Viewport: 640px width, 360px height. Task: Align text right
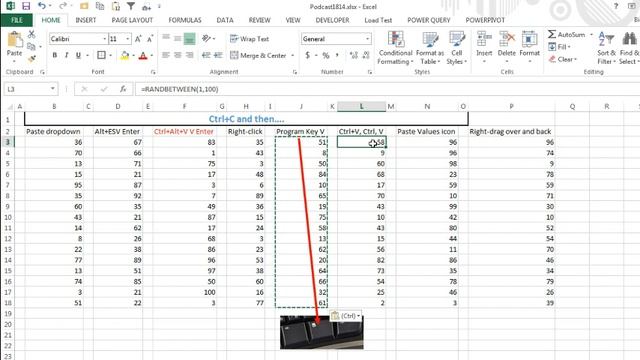[x=189, y=55]
